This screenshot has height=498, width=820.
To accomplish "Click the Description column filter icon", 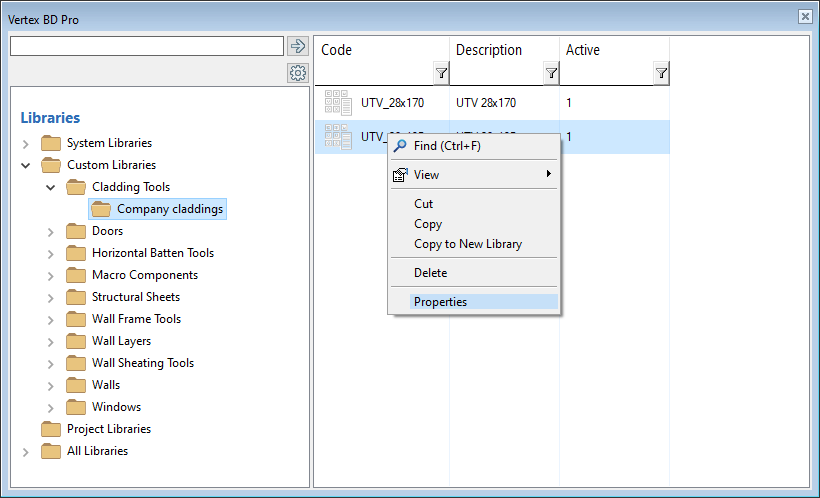I will pyautogui.click(x=551, y=73).
